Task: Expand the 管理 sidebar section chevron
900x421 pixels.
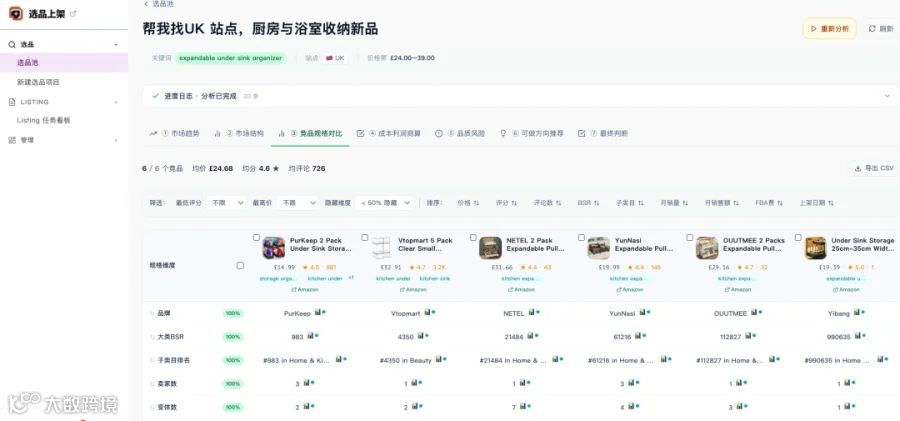Action: coord(116,140)
